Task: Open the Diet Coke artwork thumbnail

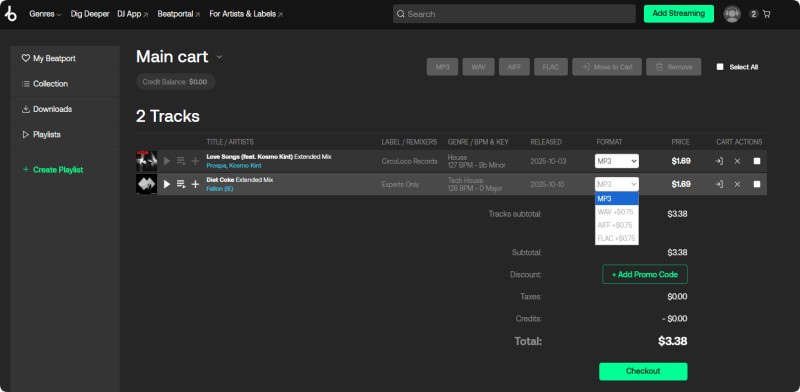Action: 146,184
